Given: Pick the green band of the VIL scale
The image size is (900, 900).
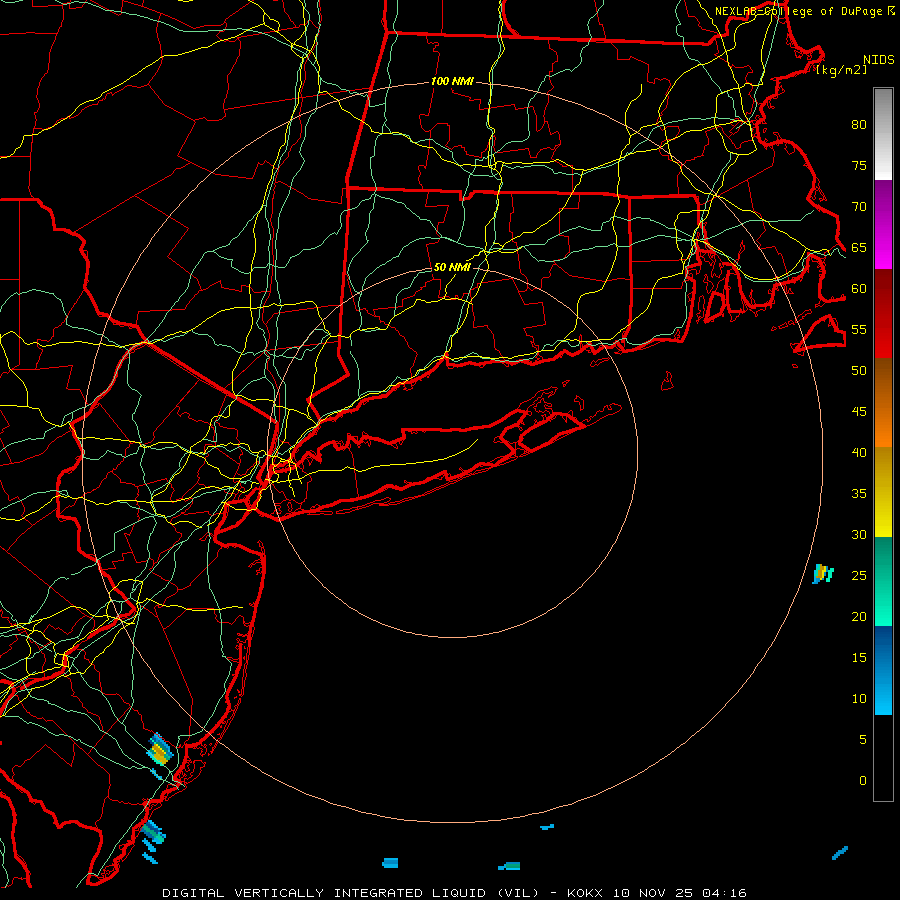Looking at the screenshot, I should coord(883,581).
